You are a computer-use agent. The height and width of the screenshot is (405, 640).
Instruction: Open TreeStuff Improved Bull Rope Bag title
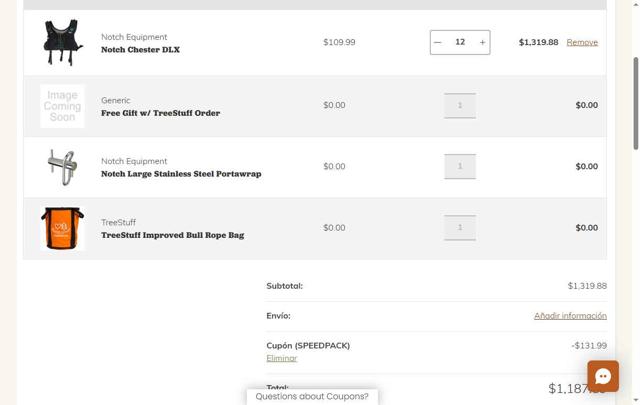(173, 235)
